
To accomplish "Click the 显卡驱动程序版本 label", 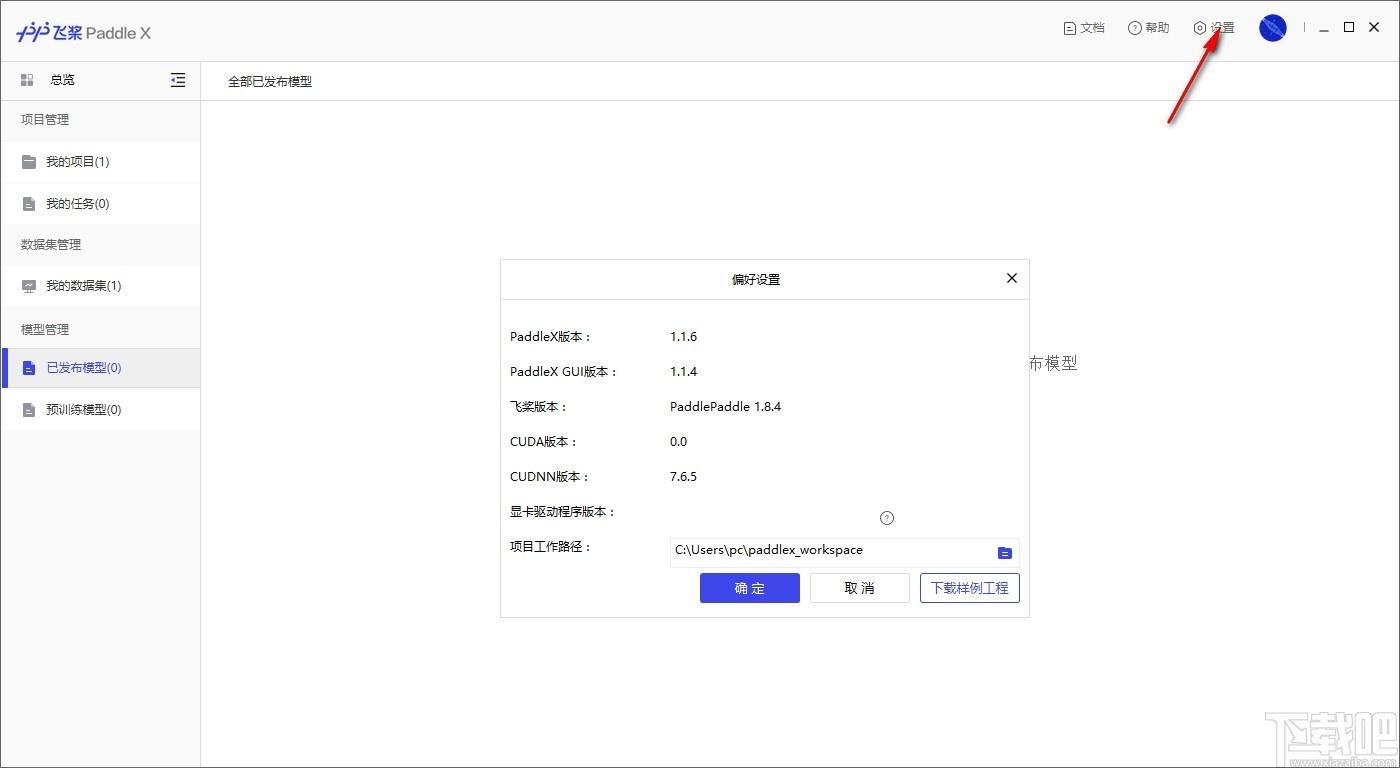I will (x=563, y=512).
